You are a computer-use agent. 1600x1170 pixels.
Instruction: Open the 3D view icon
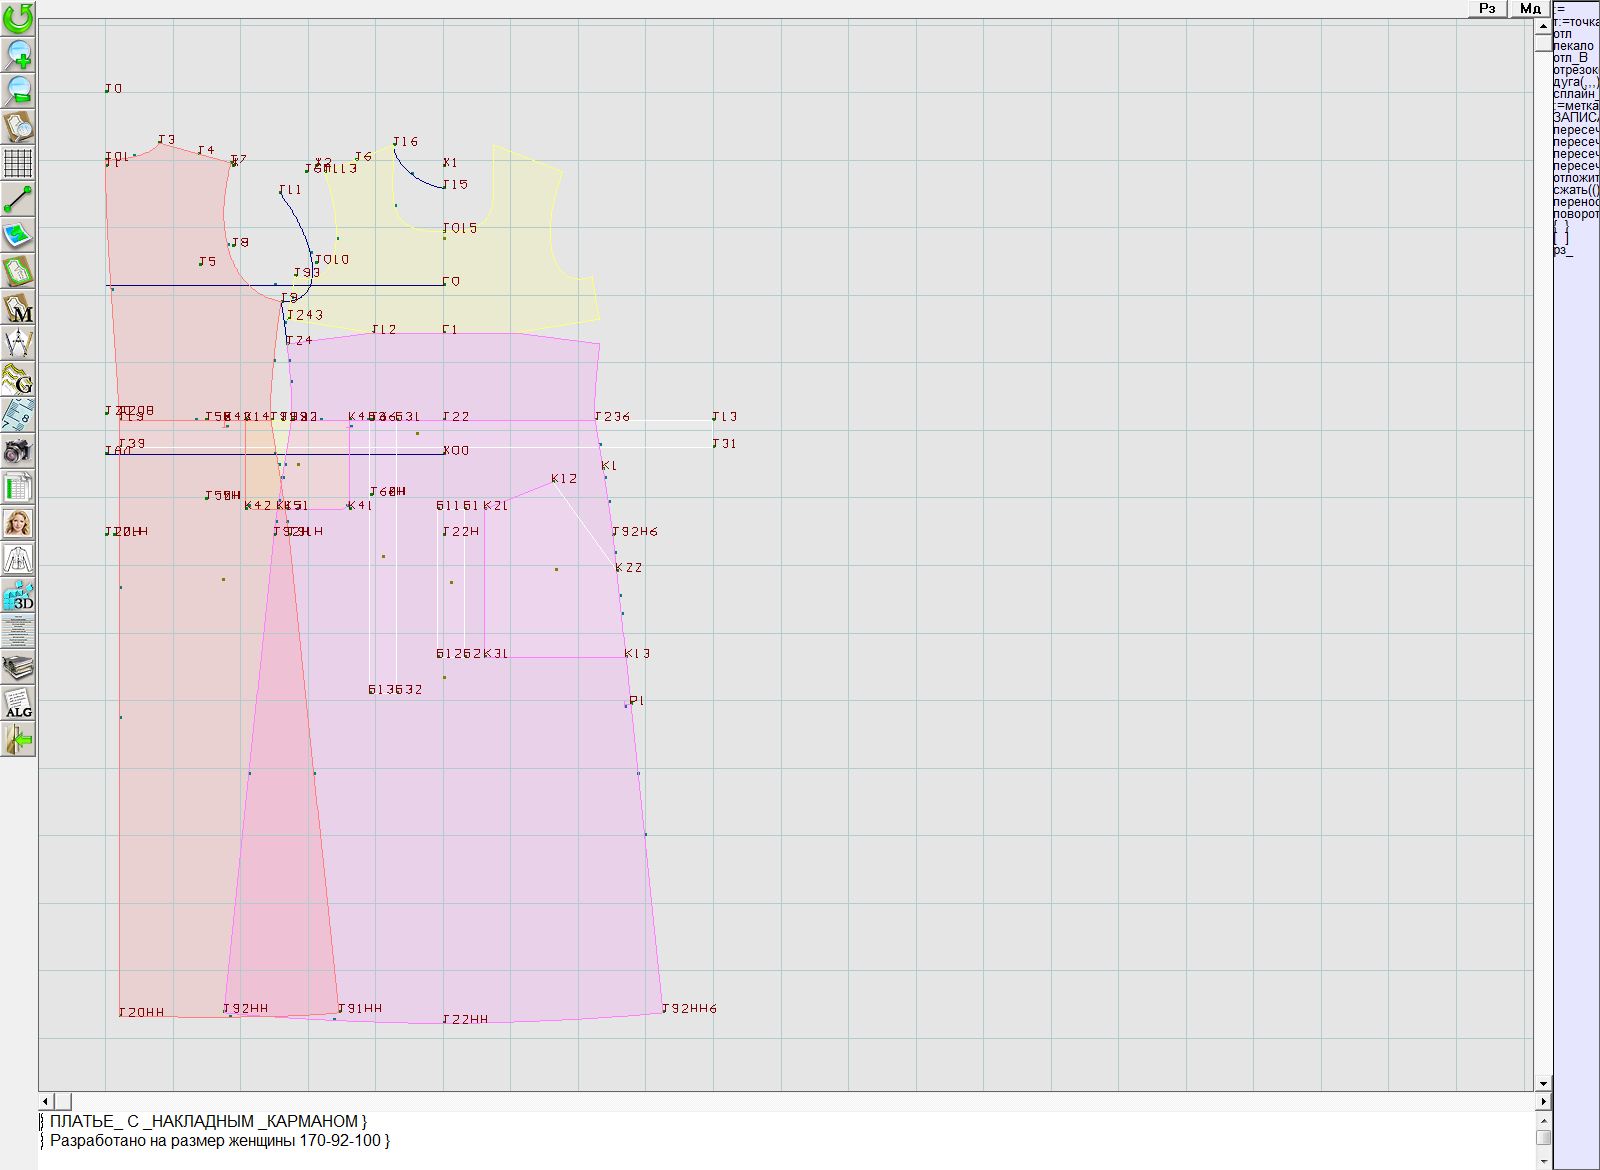click(18, 596)
